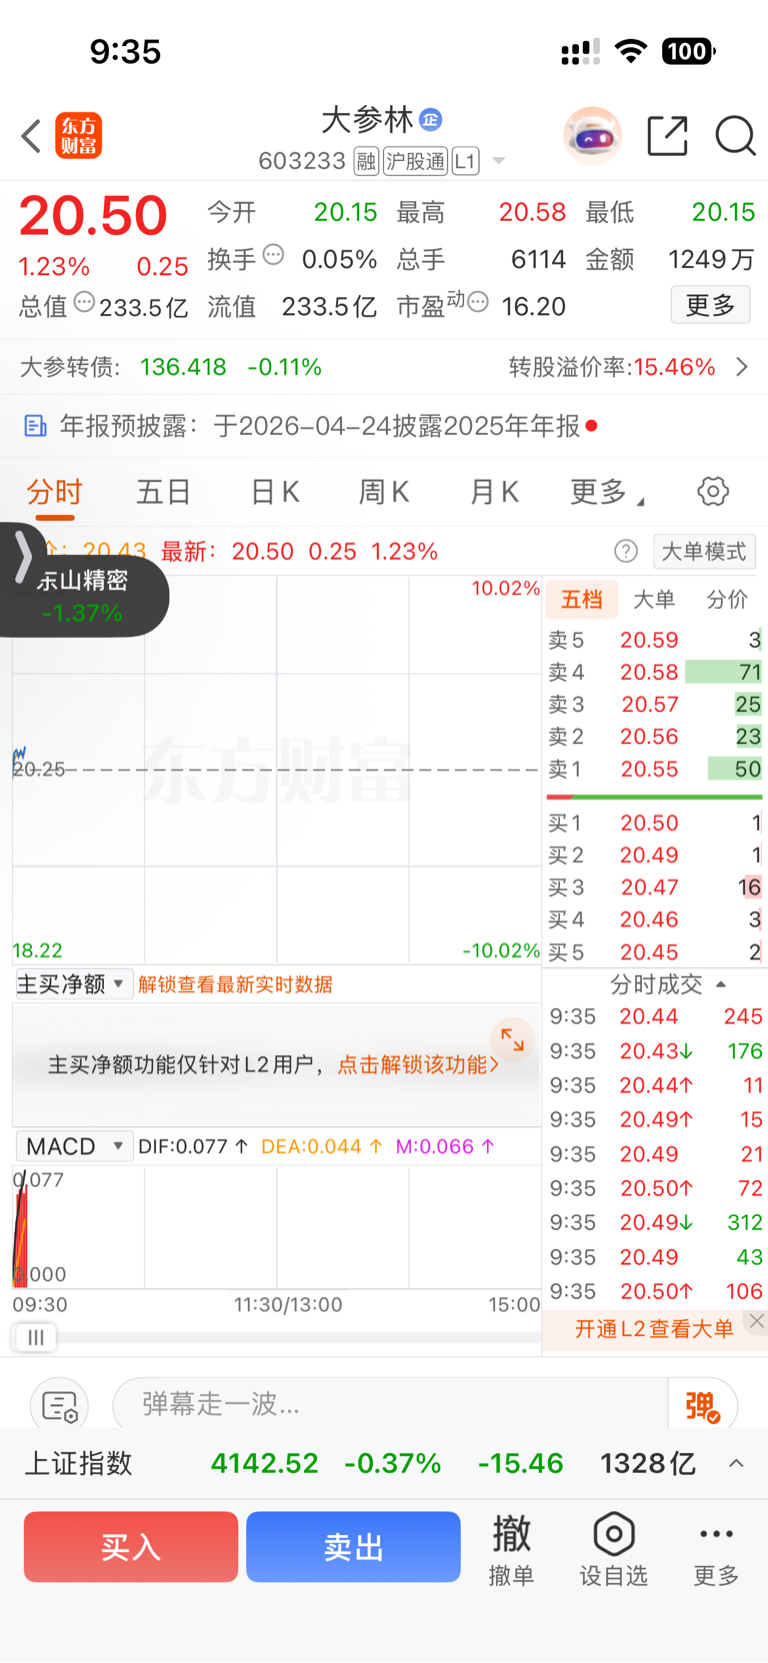
Task: Tap the intraday price chart area
Action: tap(276, 770)
